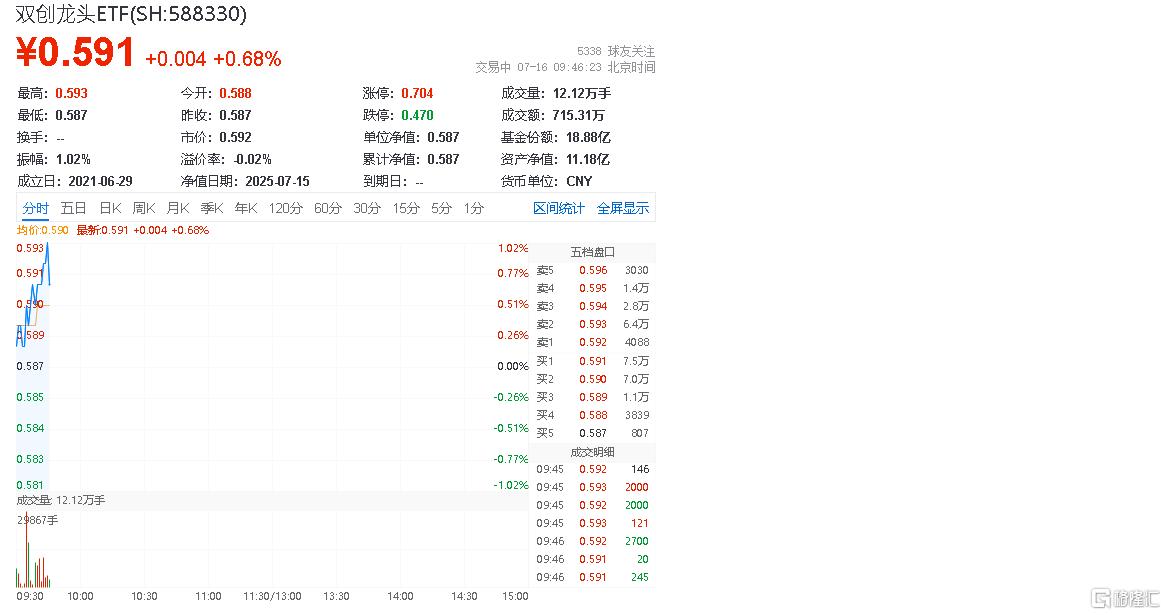Screen dimensions: 1166x615
Task: Select the 1分 interval chart
Action: tap(474, 208)
